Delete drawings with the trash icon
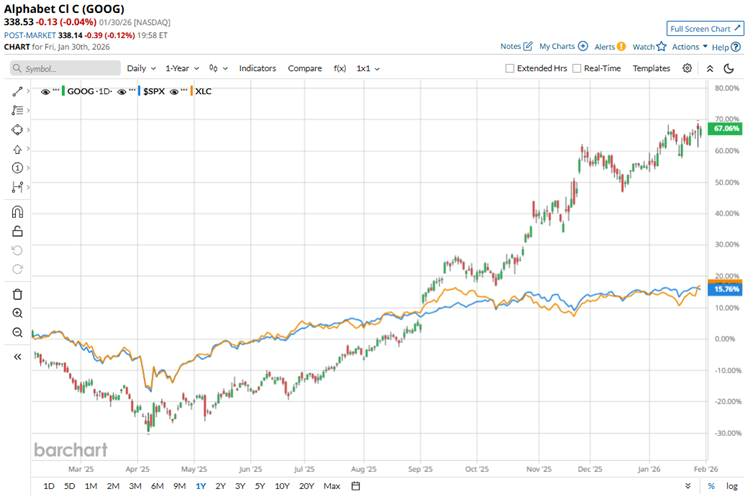 [x=17, y=294]
